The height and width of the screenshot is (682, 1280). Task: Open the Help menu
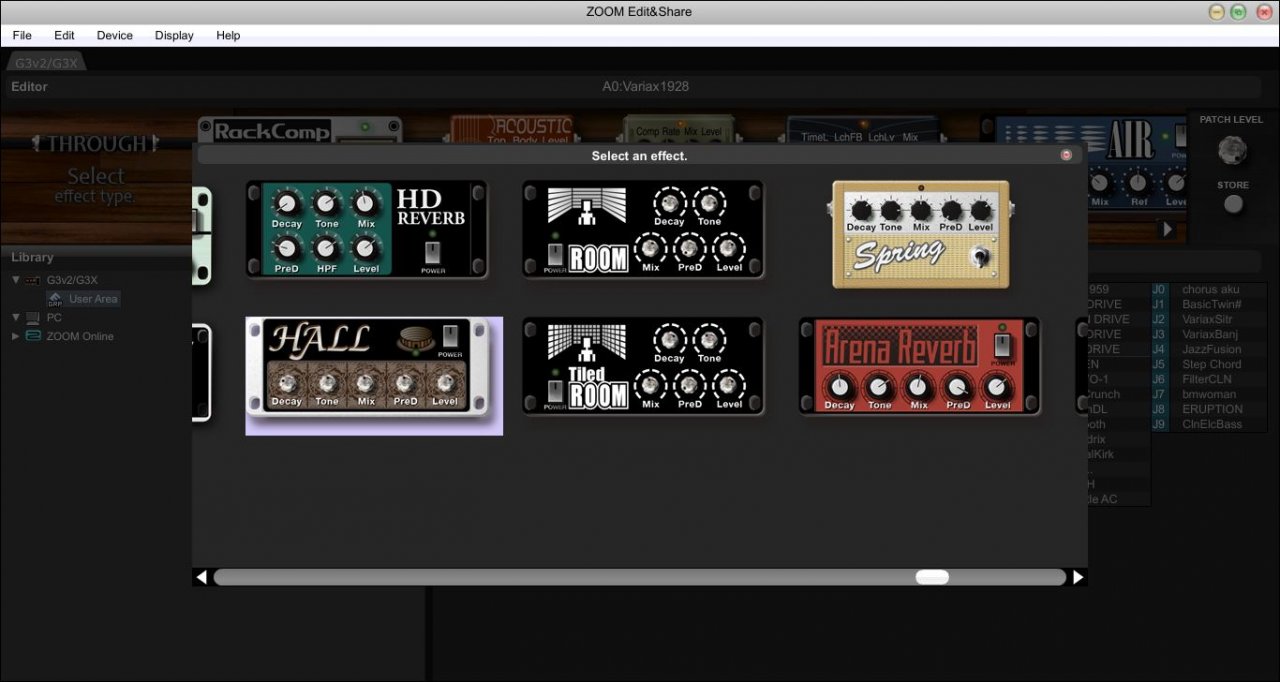(228, 35)
